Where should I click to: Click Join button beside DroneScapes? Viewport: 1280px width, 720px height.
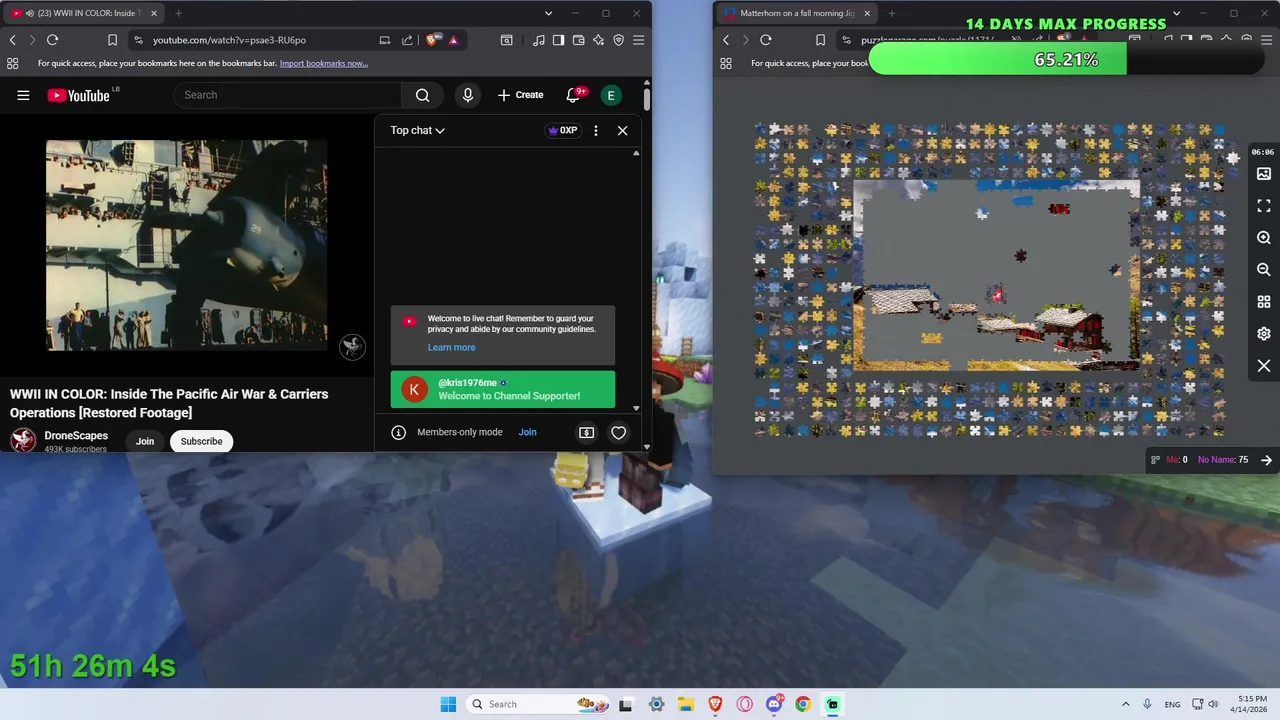pos(145,441)
